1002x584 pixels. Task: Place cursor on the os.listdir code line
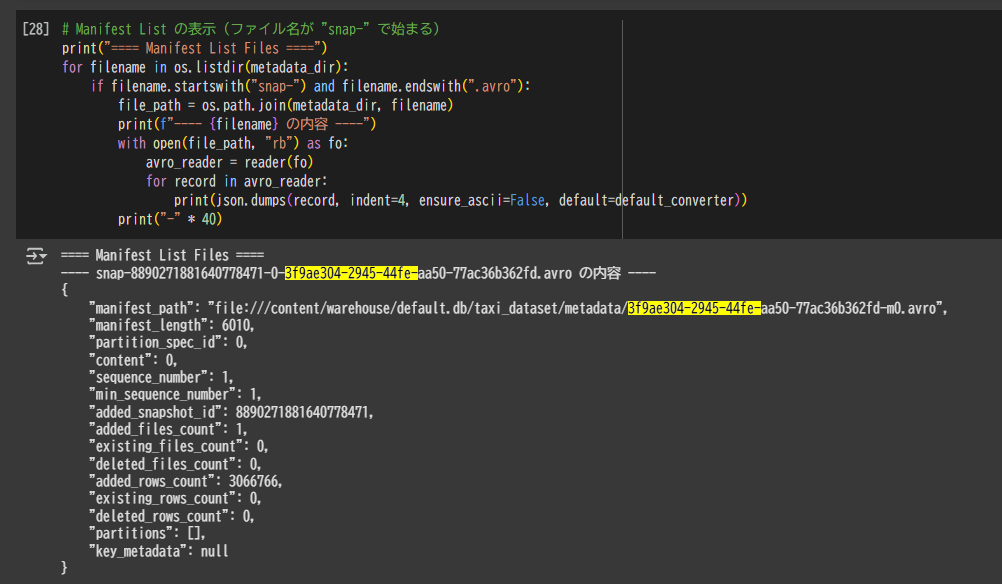pyautogui.click(x=200, y=65)
